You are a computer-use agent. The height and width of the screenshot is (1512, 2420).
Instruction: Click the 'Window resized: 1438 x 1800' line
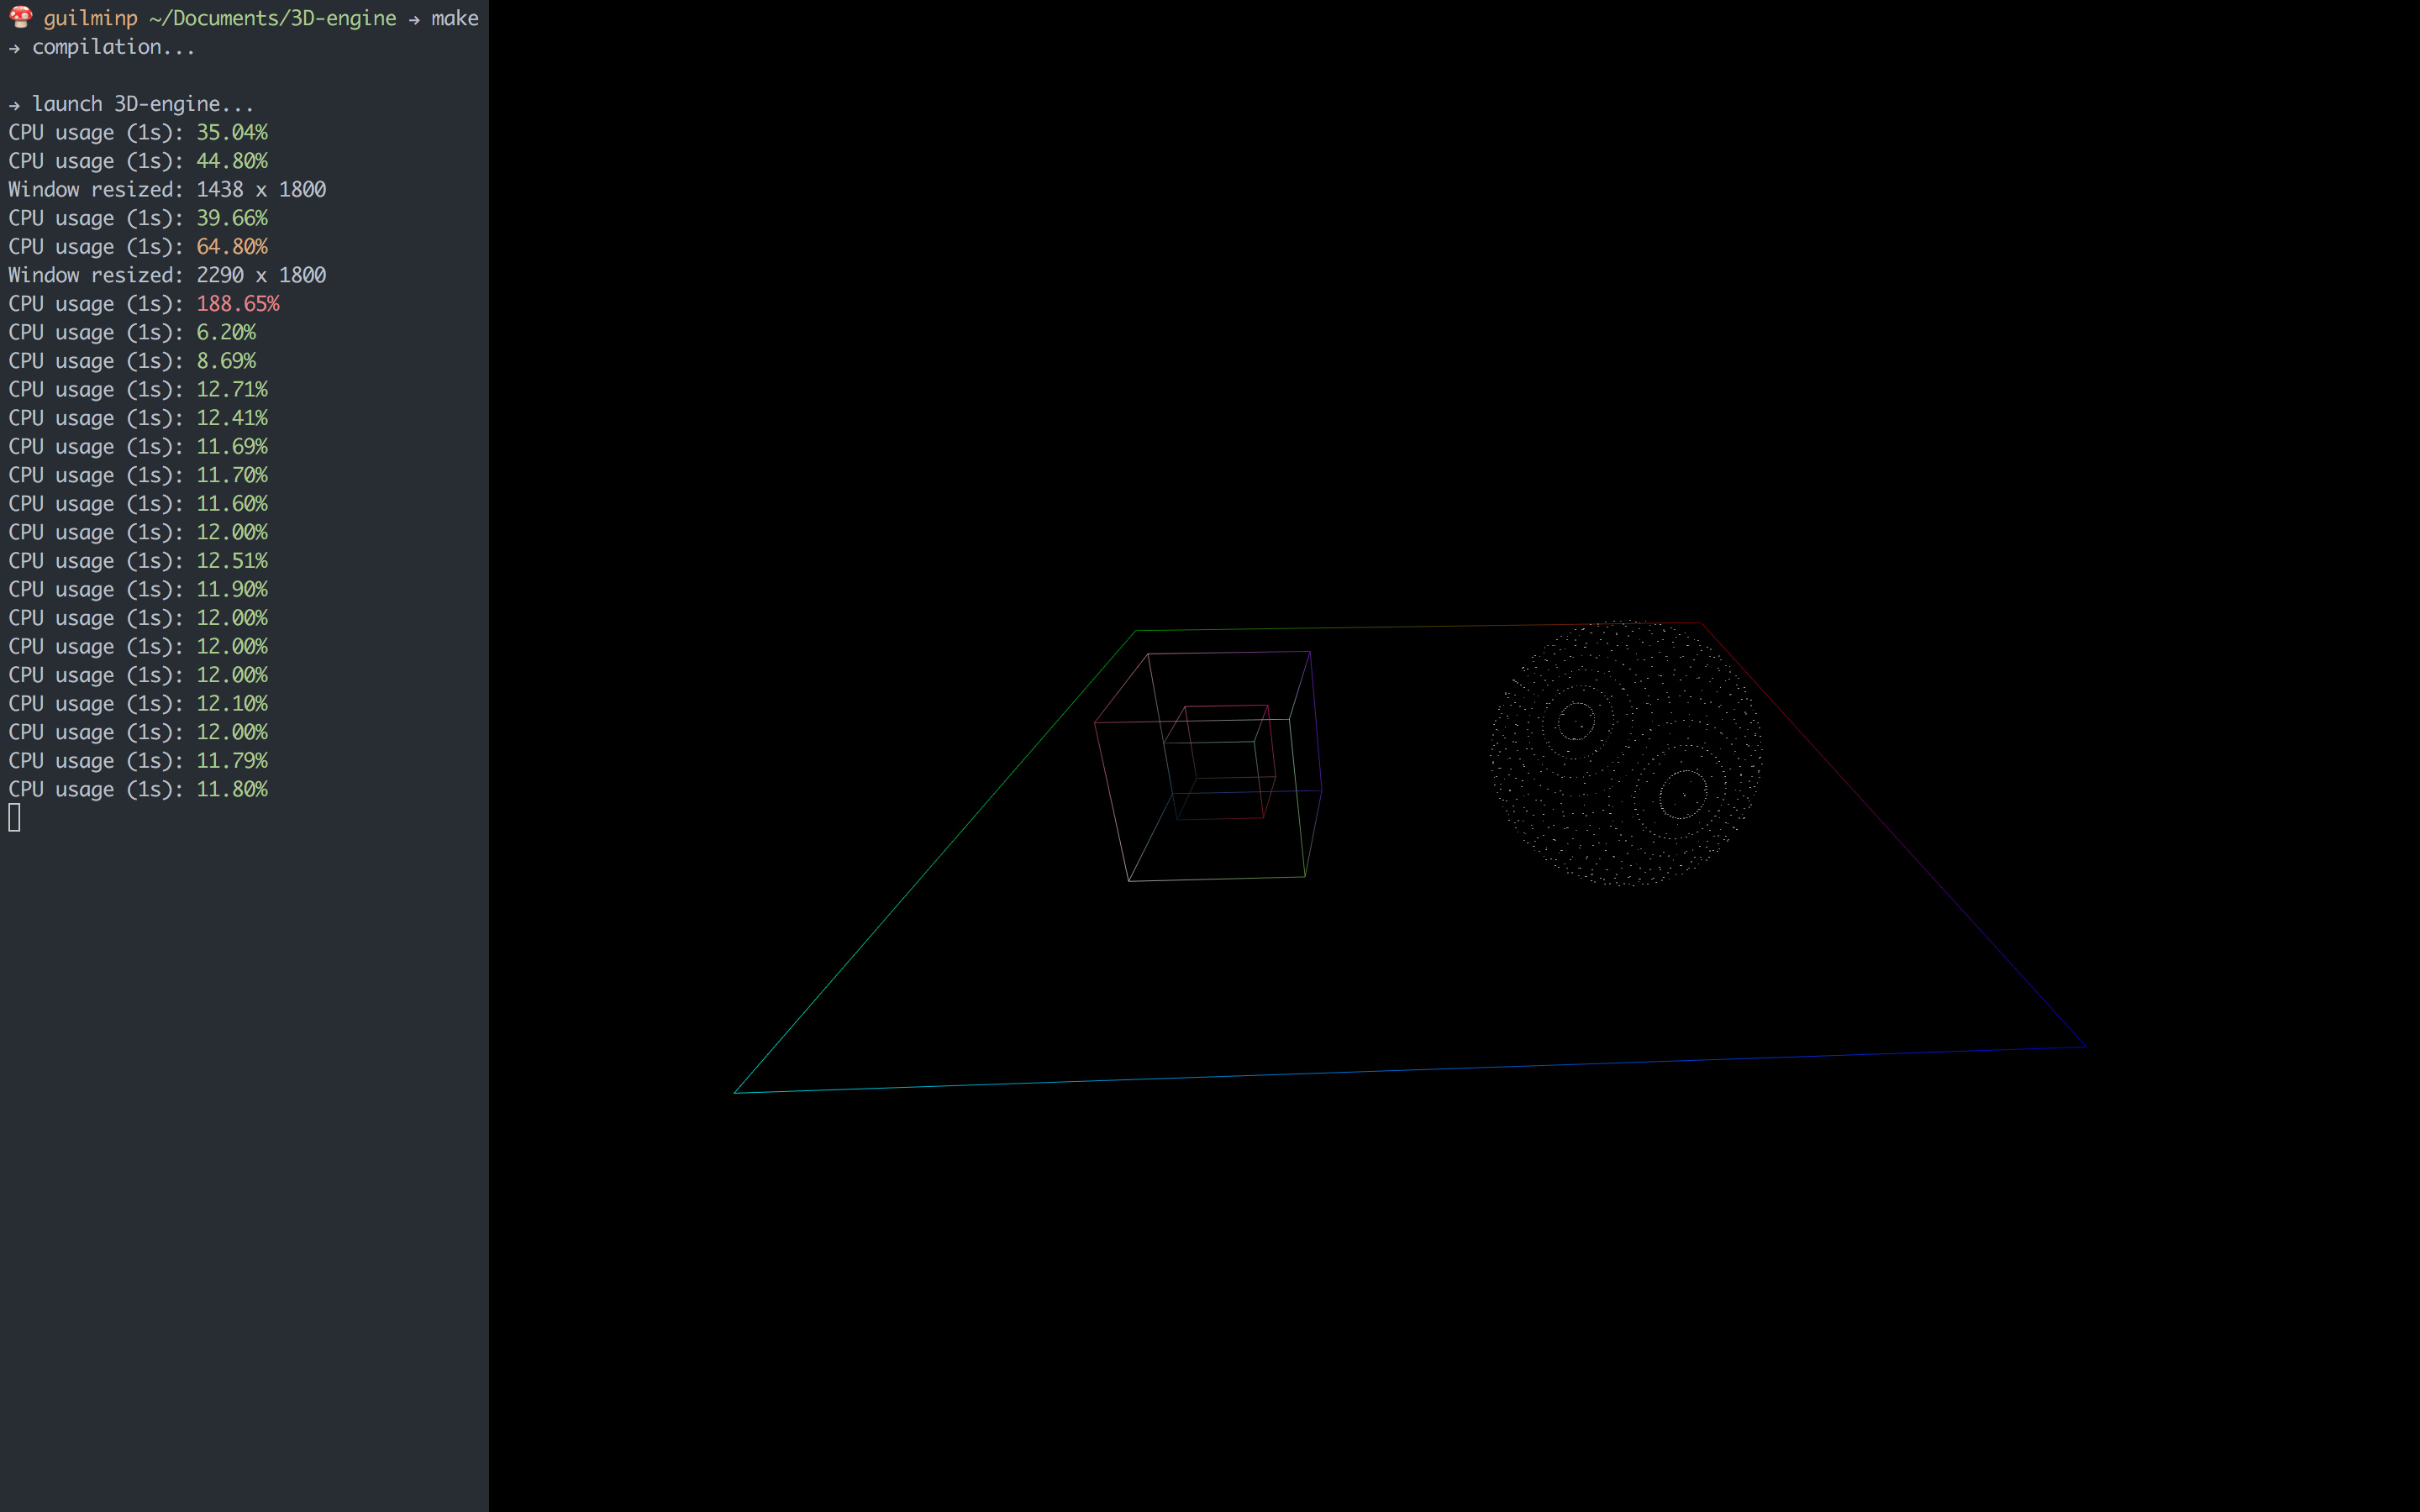167,189
